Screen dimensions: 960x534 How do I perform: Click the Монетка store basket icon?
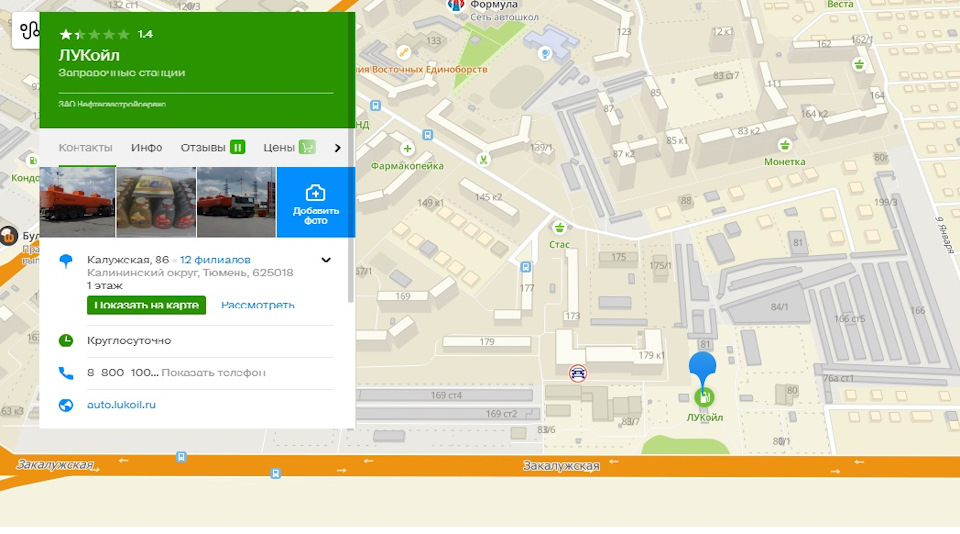tap(785, 145)
